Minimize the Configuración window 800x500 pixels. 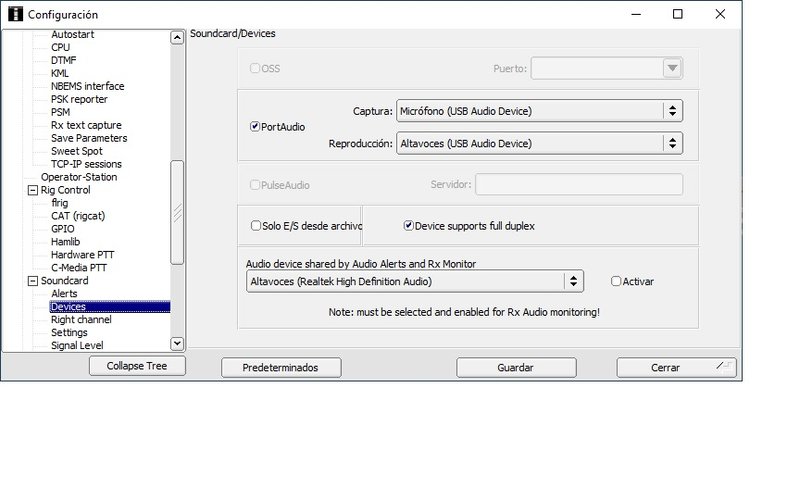click(636, 14)
